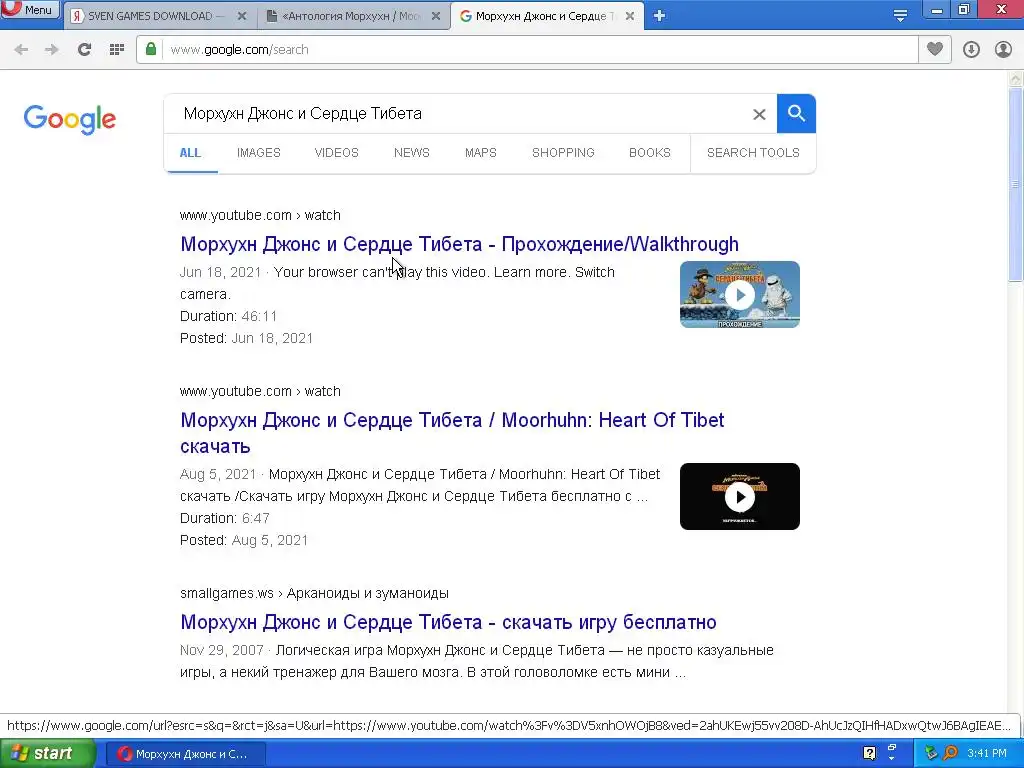The image size is (1024, 768).
Task: Click the Duration: 6:47 text
Action: [225, 518]
